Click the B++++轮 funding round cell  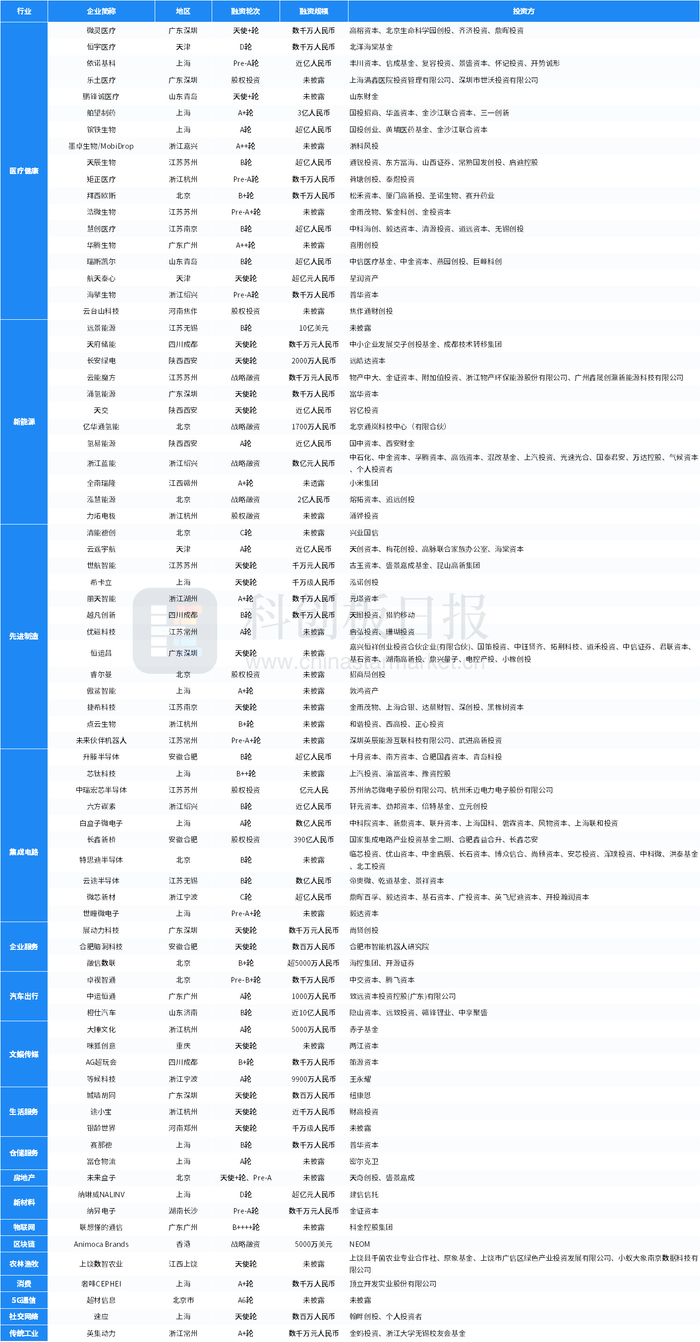246,1226
